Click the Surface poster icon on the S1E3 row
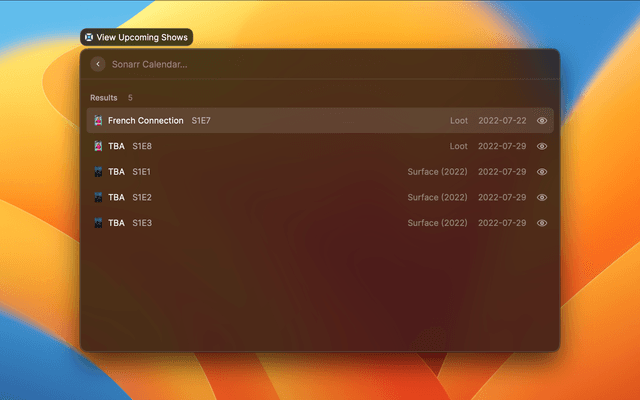Viewport: 640px width, 400px height. click(x=98, y=223)
